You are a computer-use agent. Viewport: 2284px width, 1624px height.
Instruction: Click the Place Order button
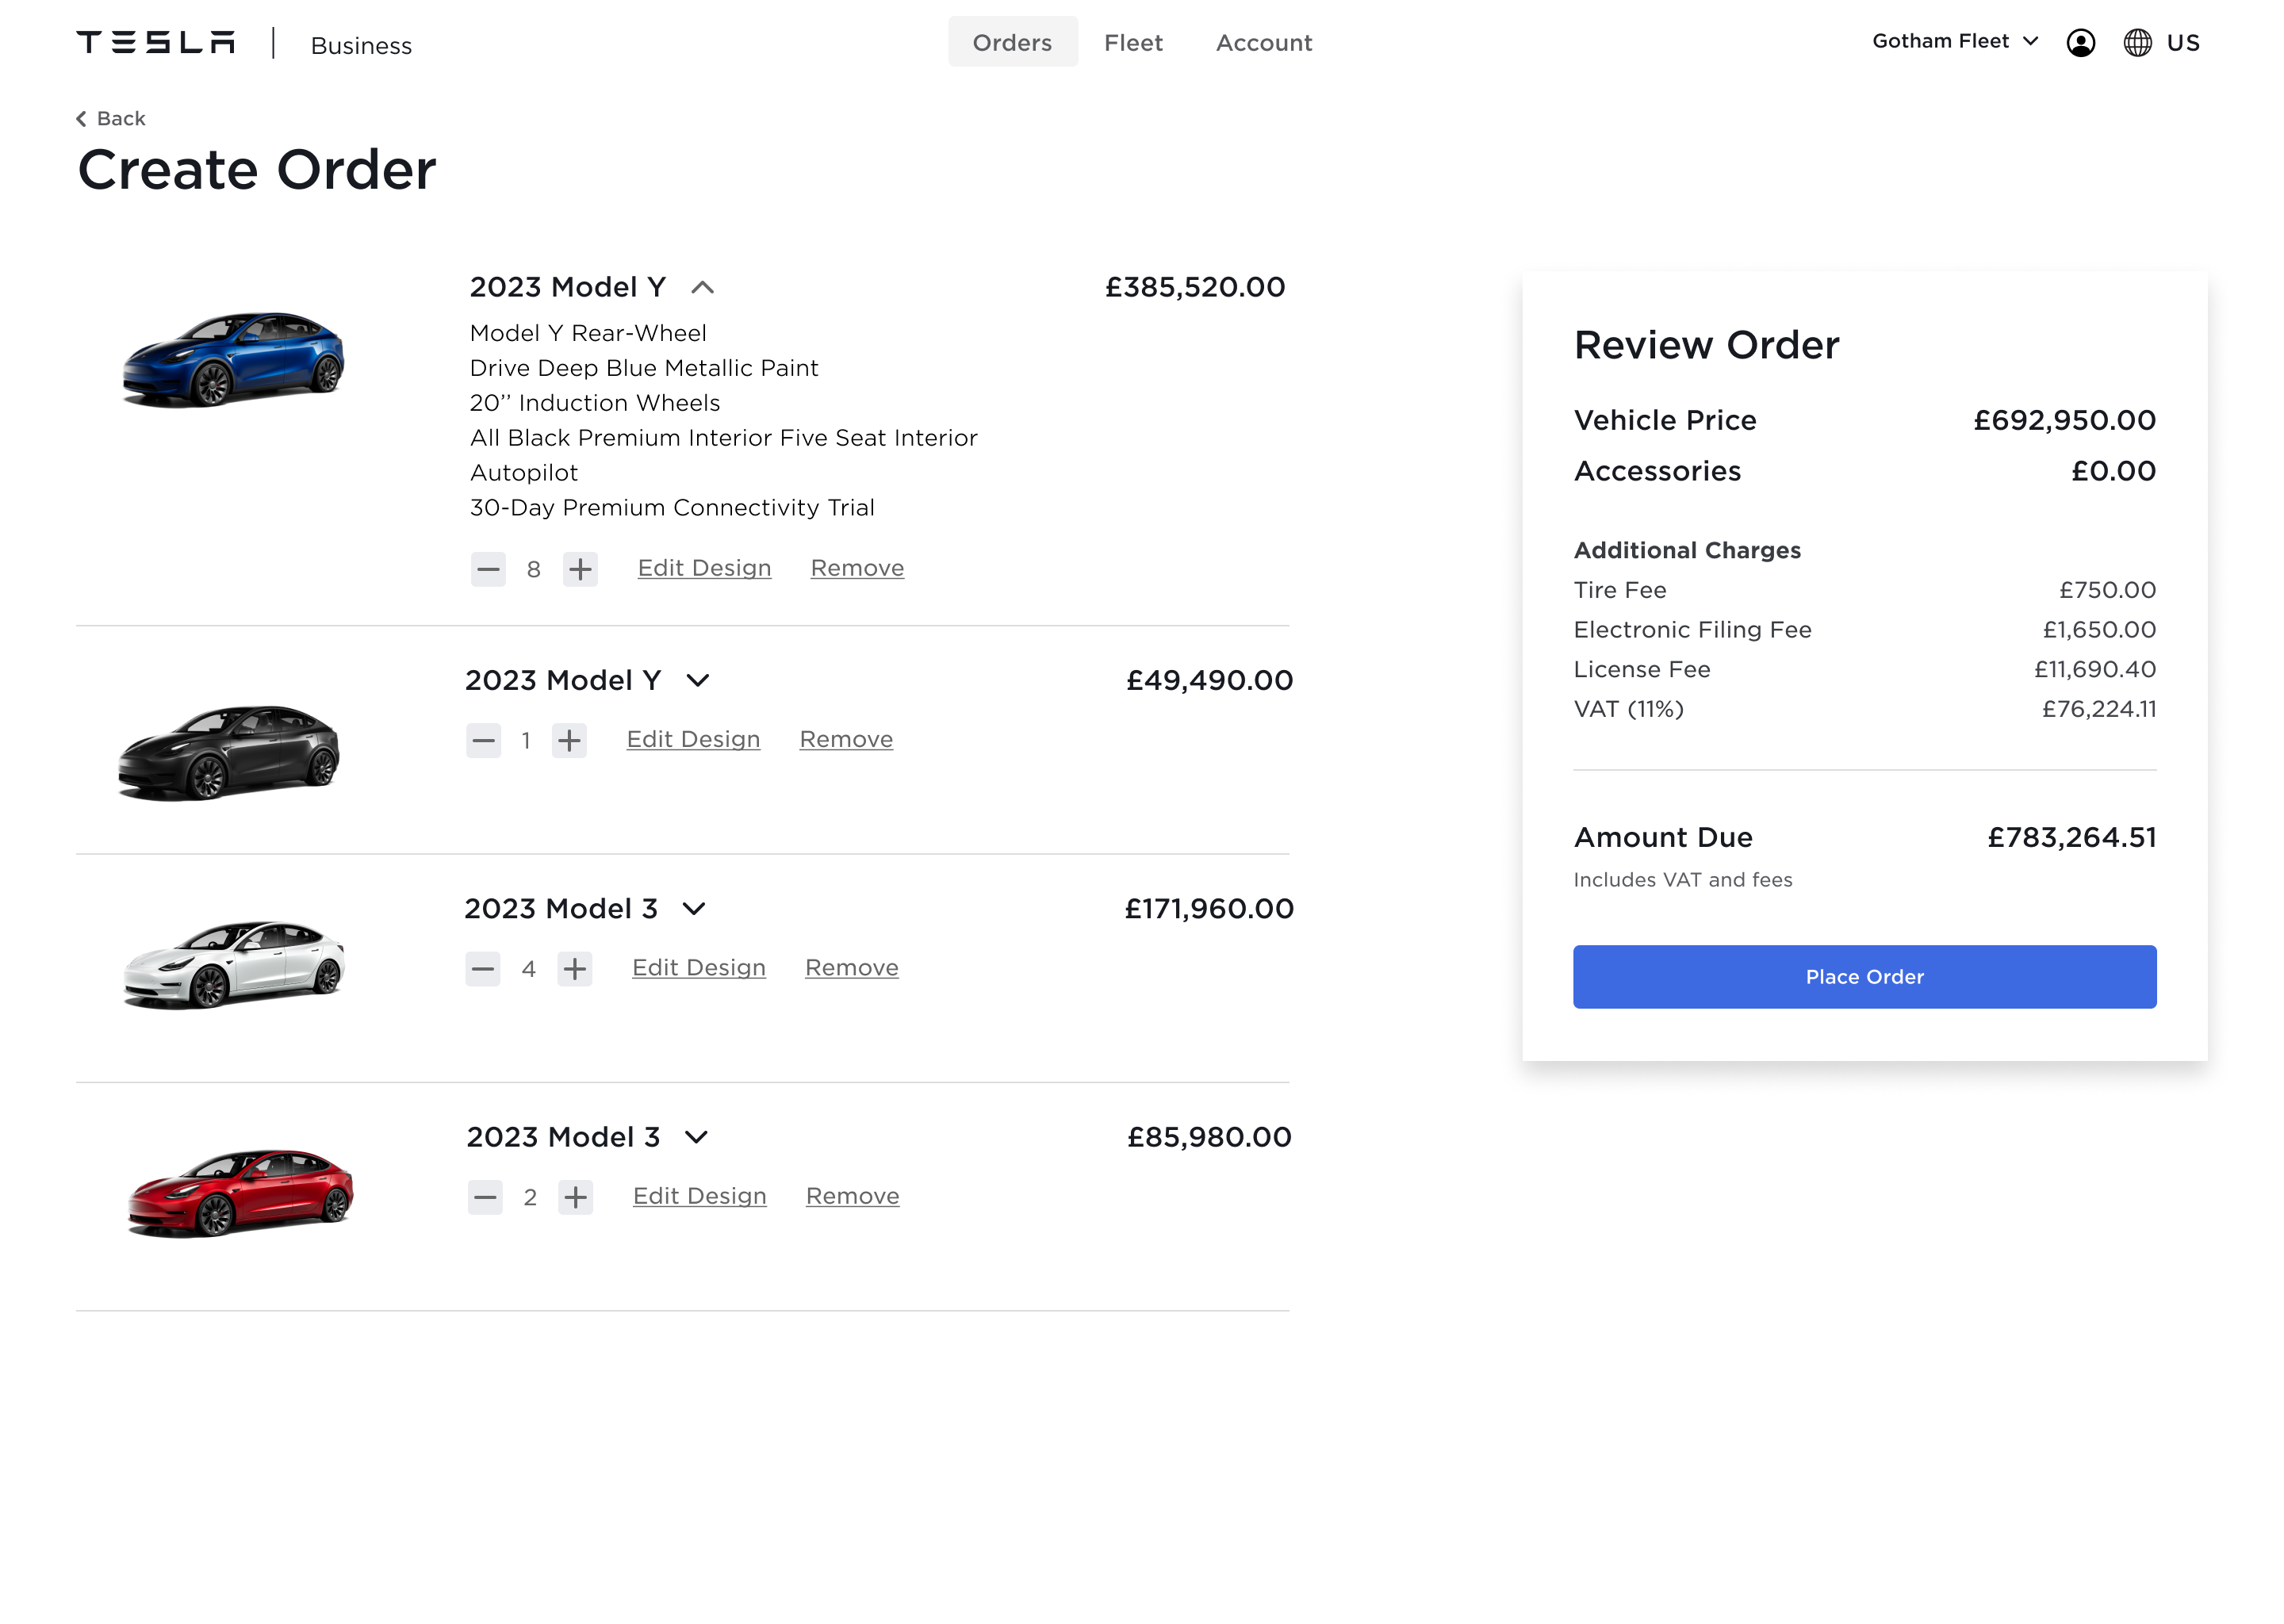[1864, 977]
